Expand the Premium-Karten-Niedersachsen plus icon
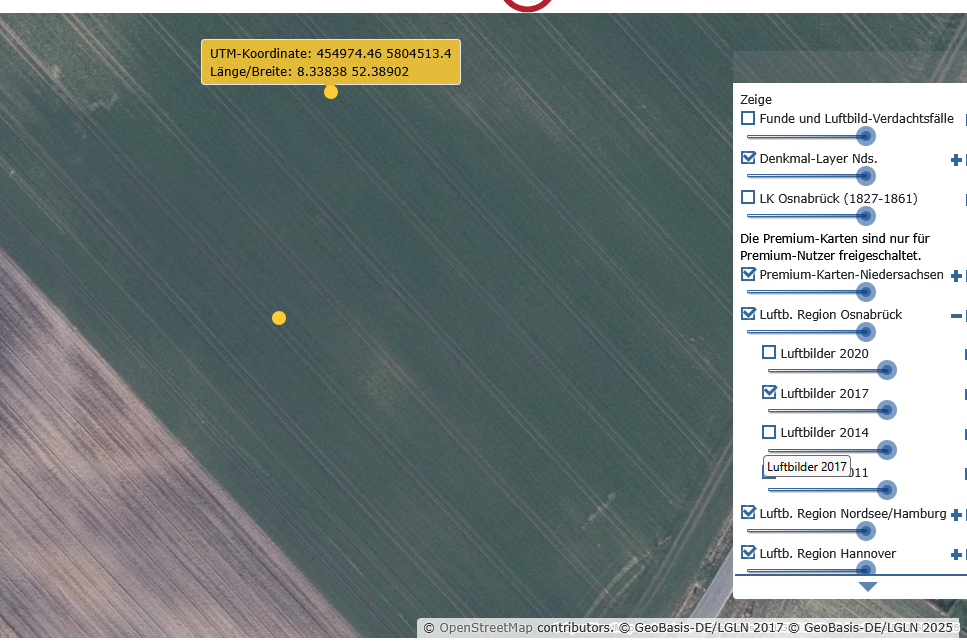Image resolution: width=967 pixels, height=641 pixels. [x=956, y=276]
